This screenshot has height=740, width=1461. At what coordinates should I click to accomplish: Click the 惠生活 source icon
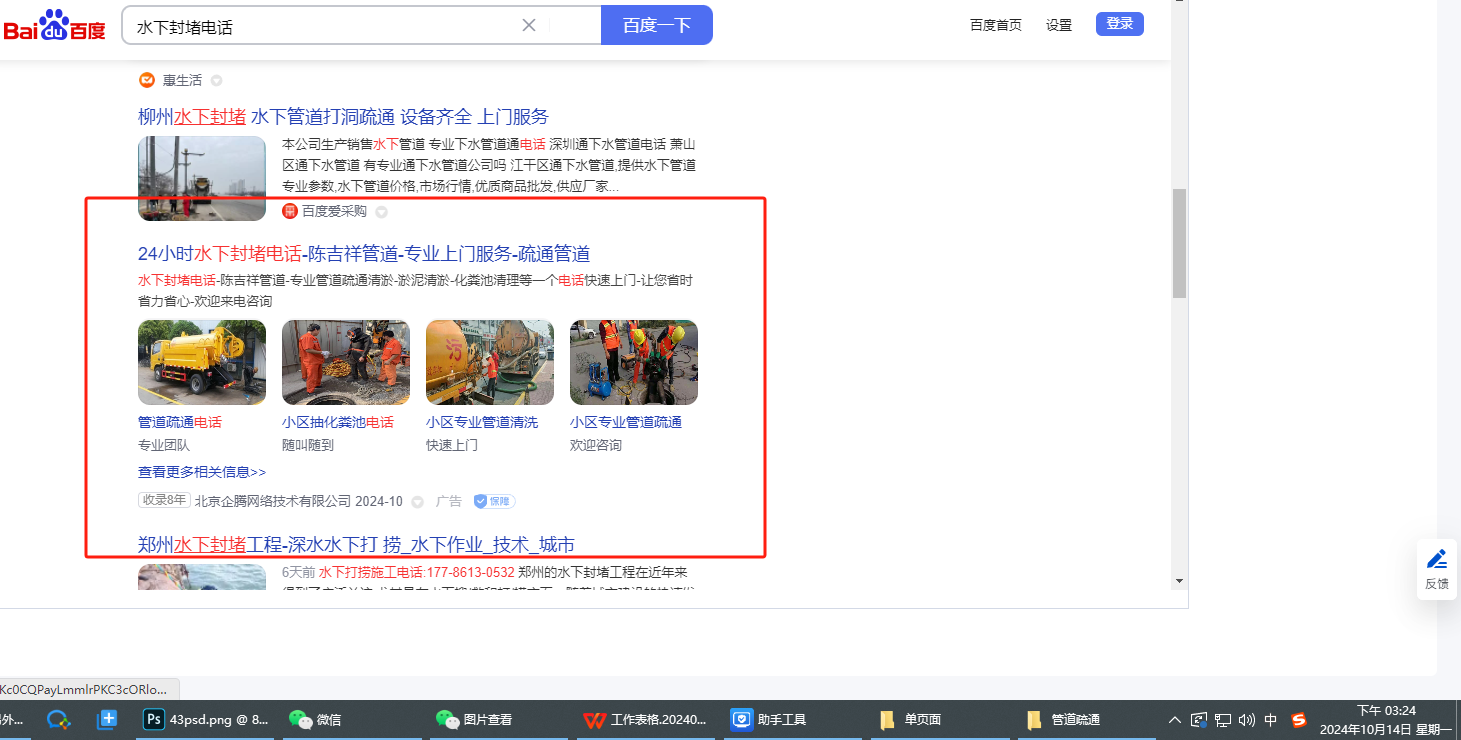click(147, 80)
